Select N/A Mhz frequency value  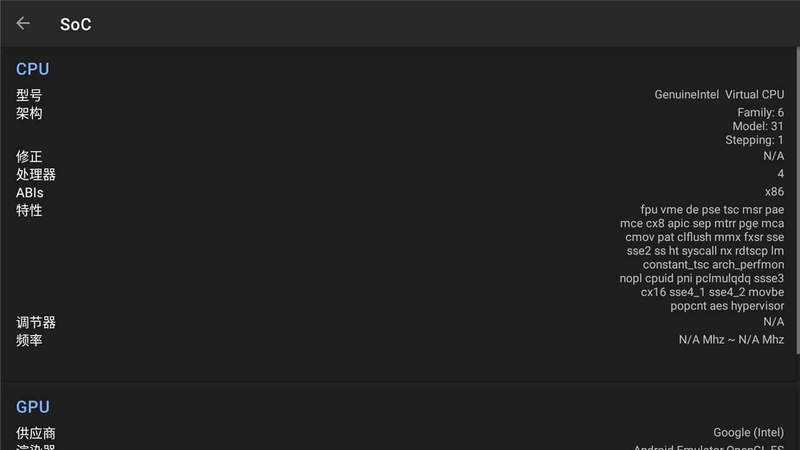pos(731,339)
